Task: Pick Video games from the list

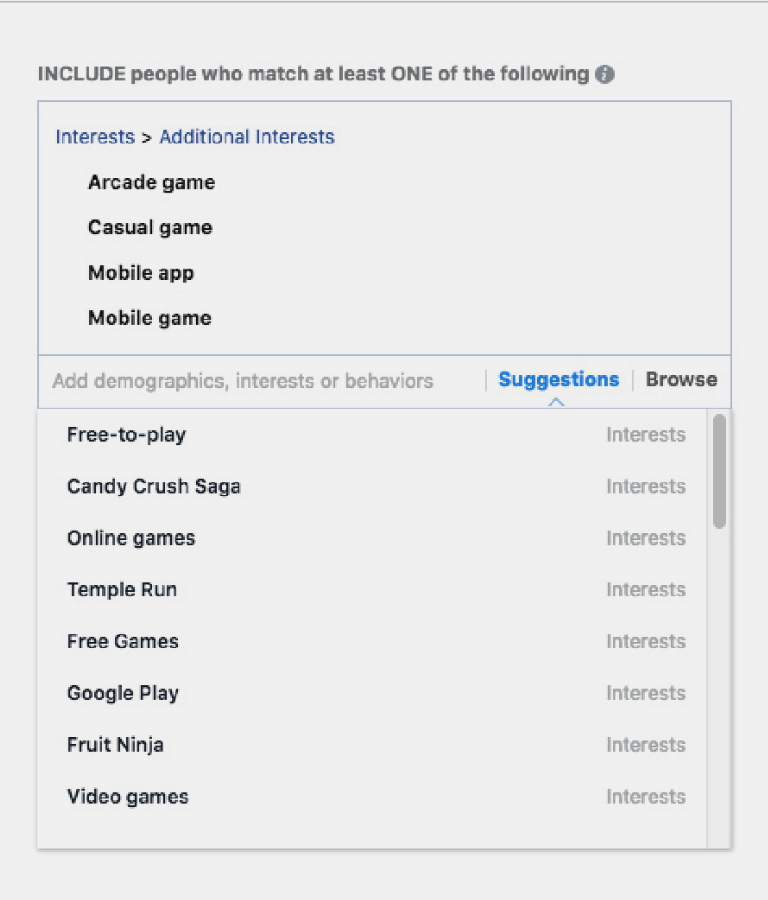Action: click(x=128, y=797)
